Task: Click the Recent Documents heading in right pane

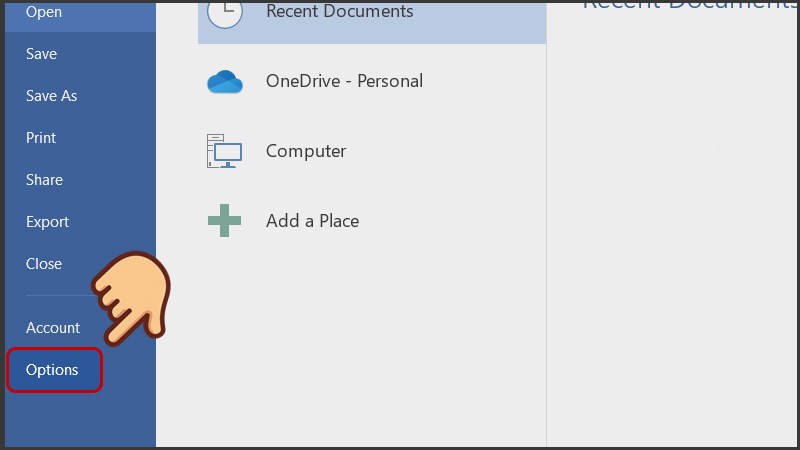Action: click(690, 5)
